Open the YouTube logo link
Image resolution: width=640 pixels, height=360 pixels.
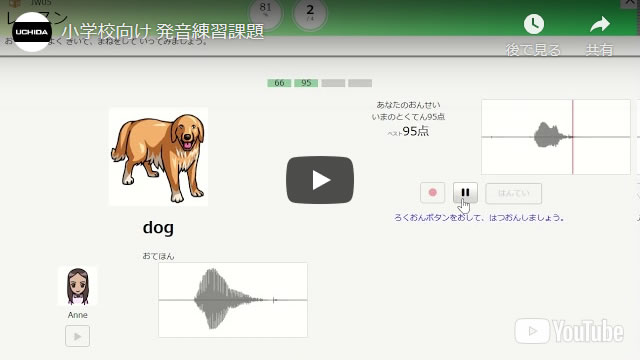pyautogui.click(x=569, y=331)
